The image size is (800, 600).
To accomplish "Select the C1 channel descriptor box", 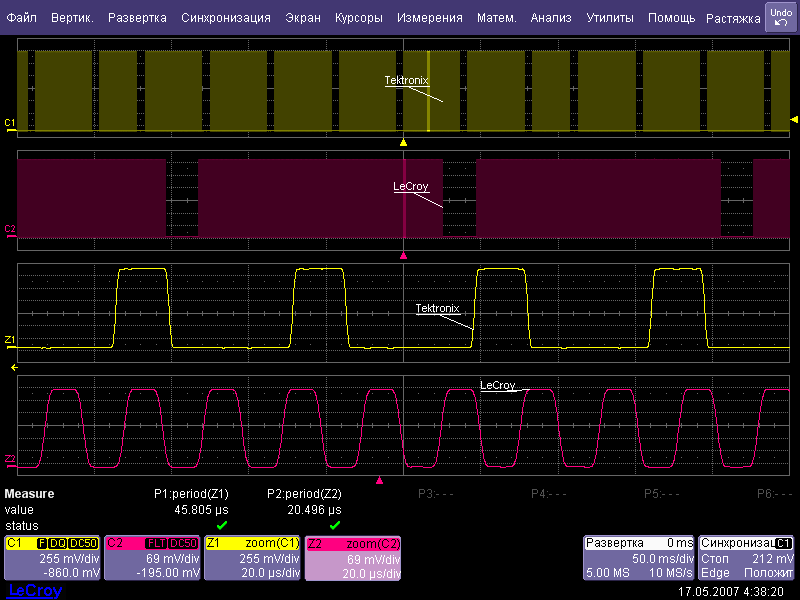I will click(53, 558).
